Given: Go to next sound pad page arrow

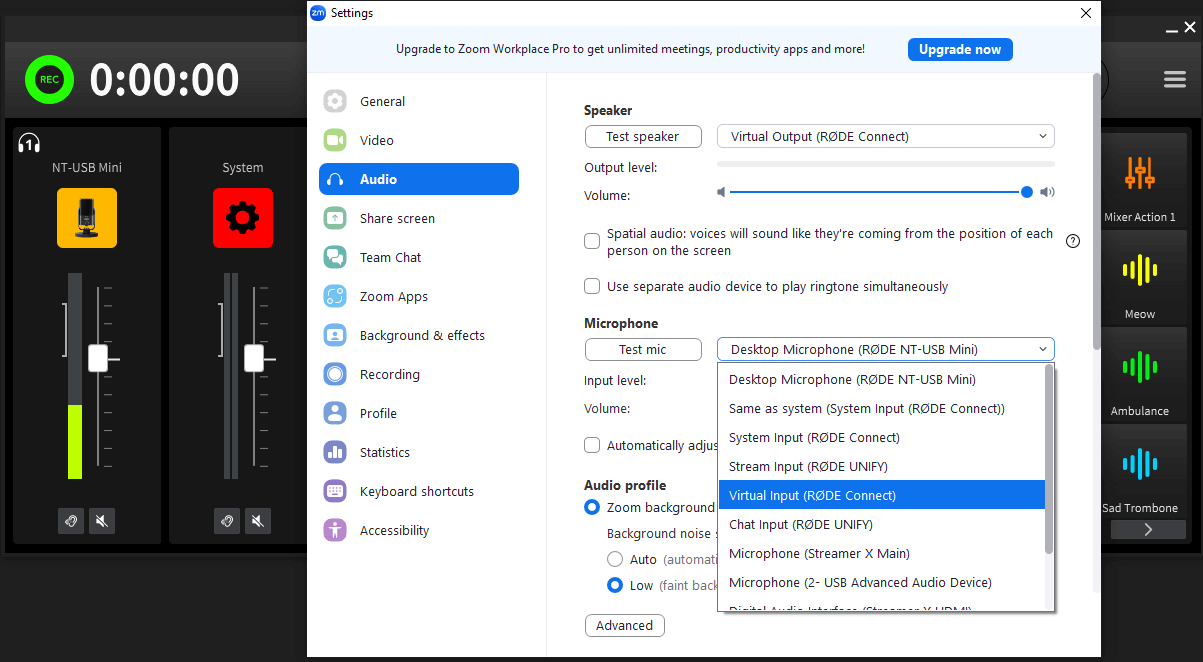Looking at the screenshot, I should pos(1148,530).
